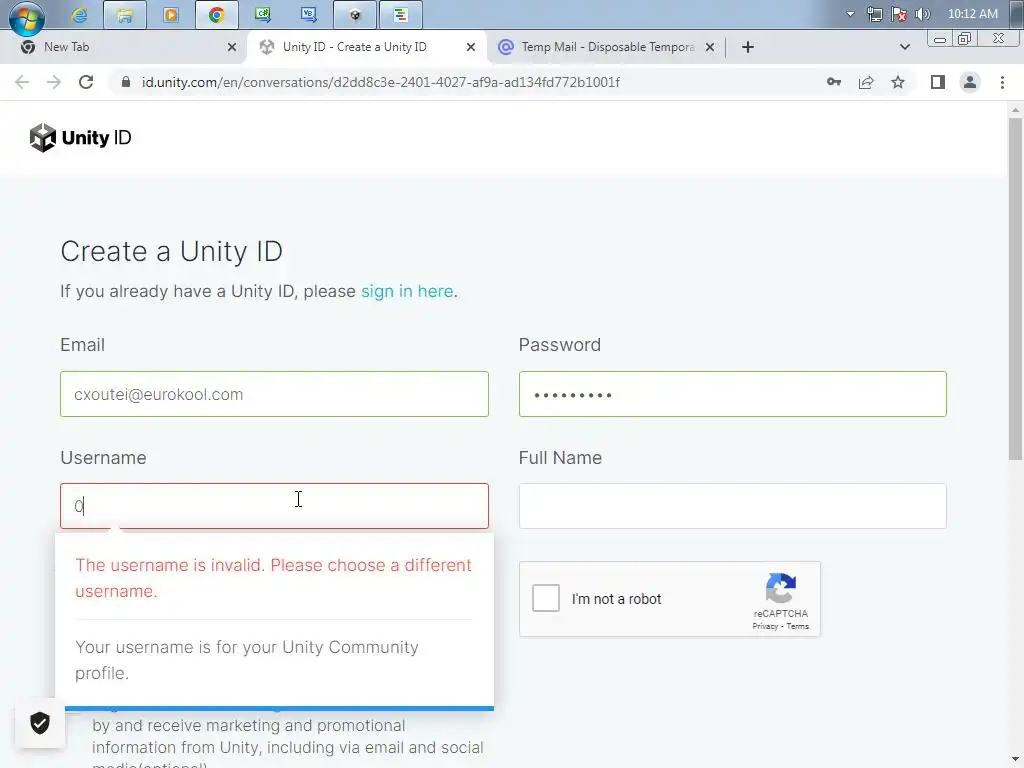Open the C# taskbar shortcut
Viewport: 1024px width, 768px height.
263,15
